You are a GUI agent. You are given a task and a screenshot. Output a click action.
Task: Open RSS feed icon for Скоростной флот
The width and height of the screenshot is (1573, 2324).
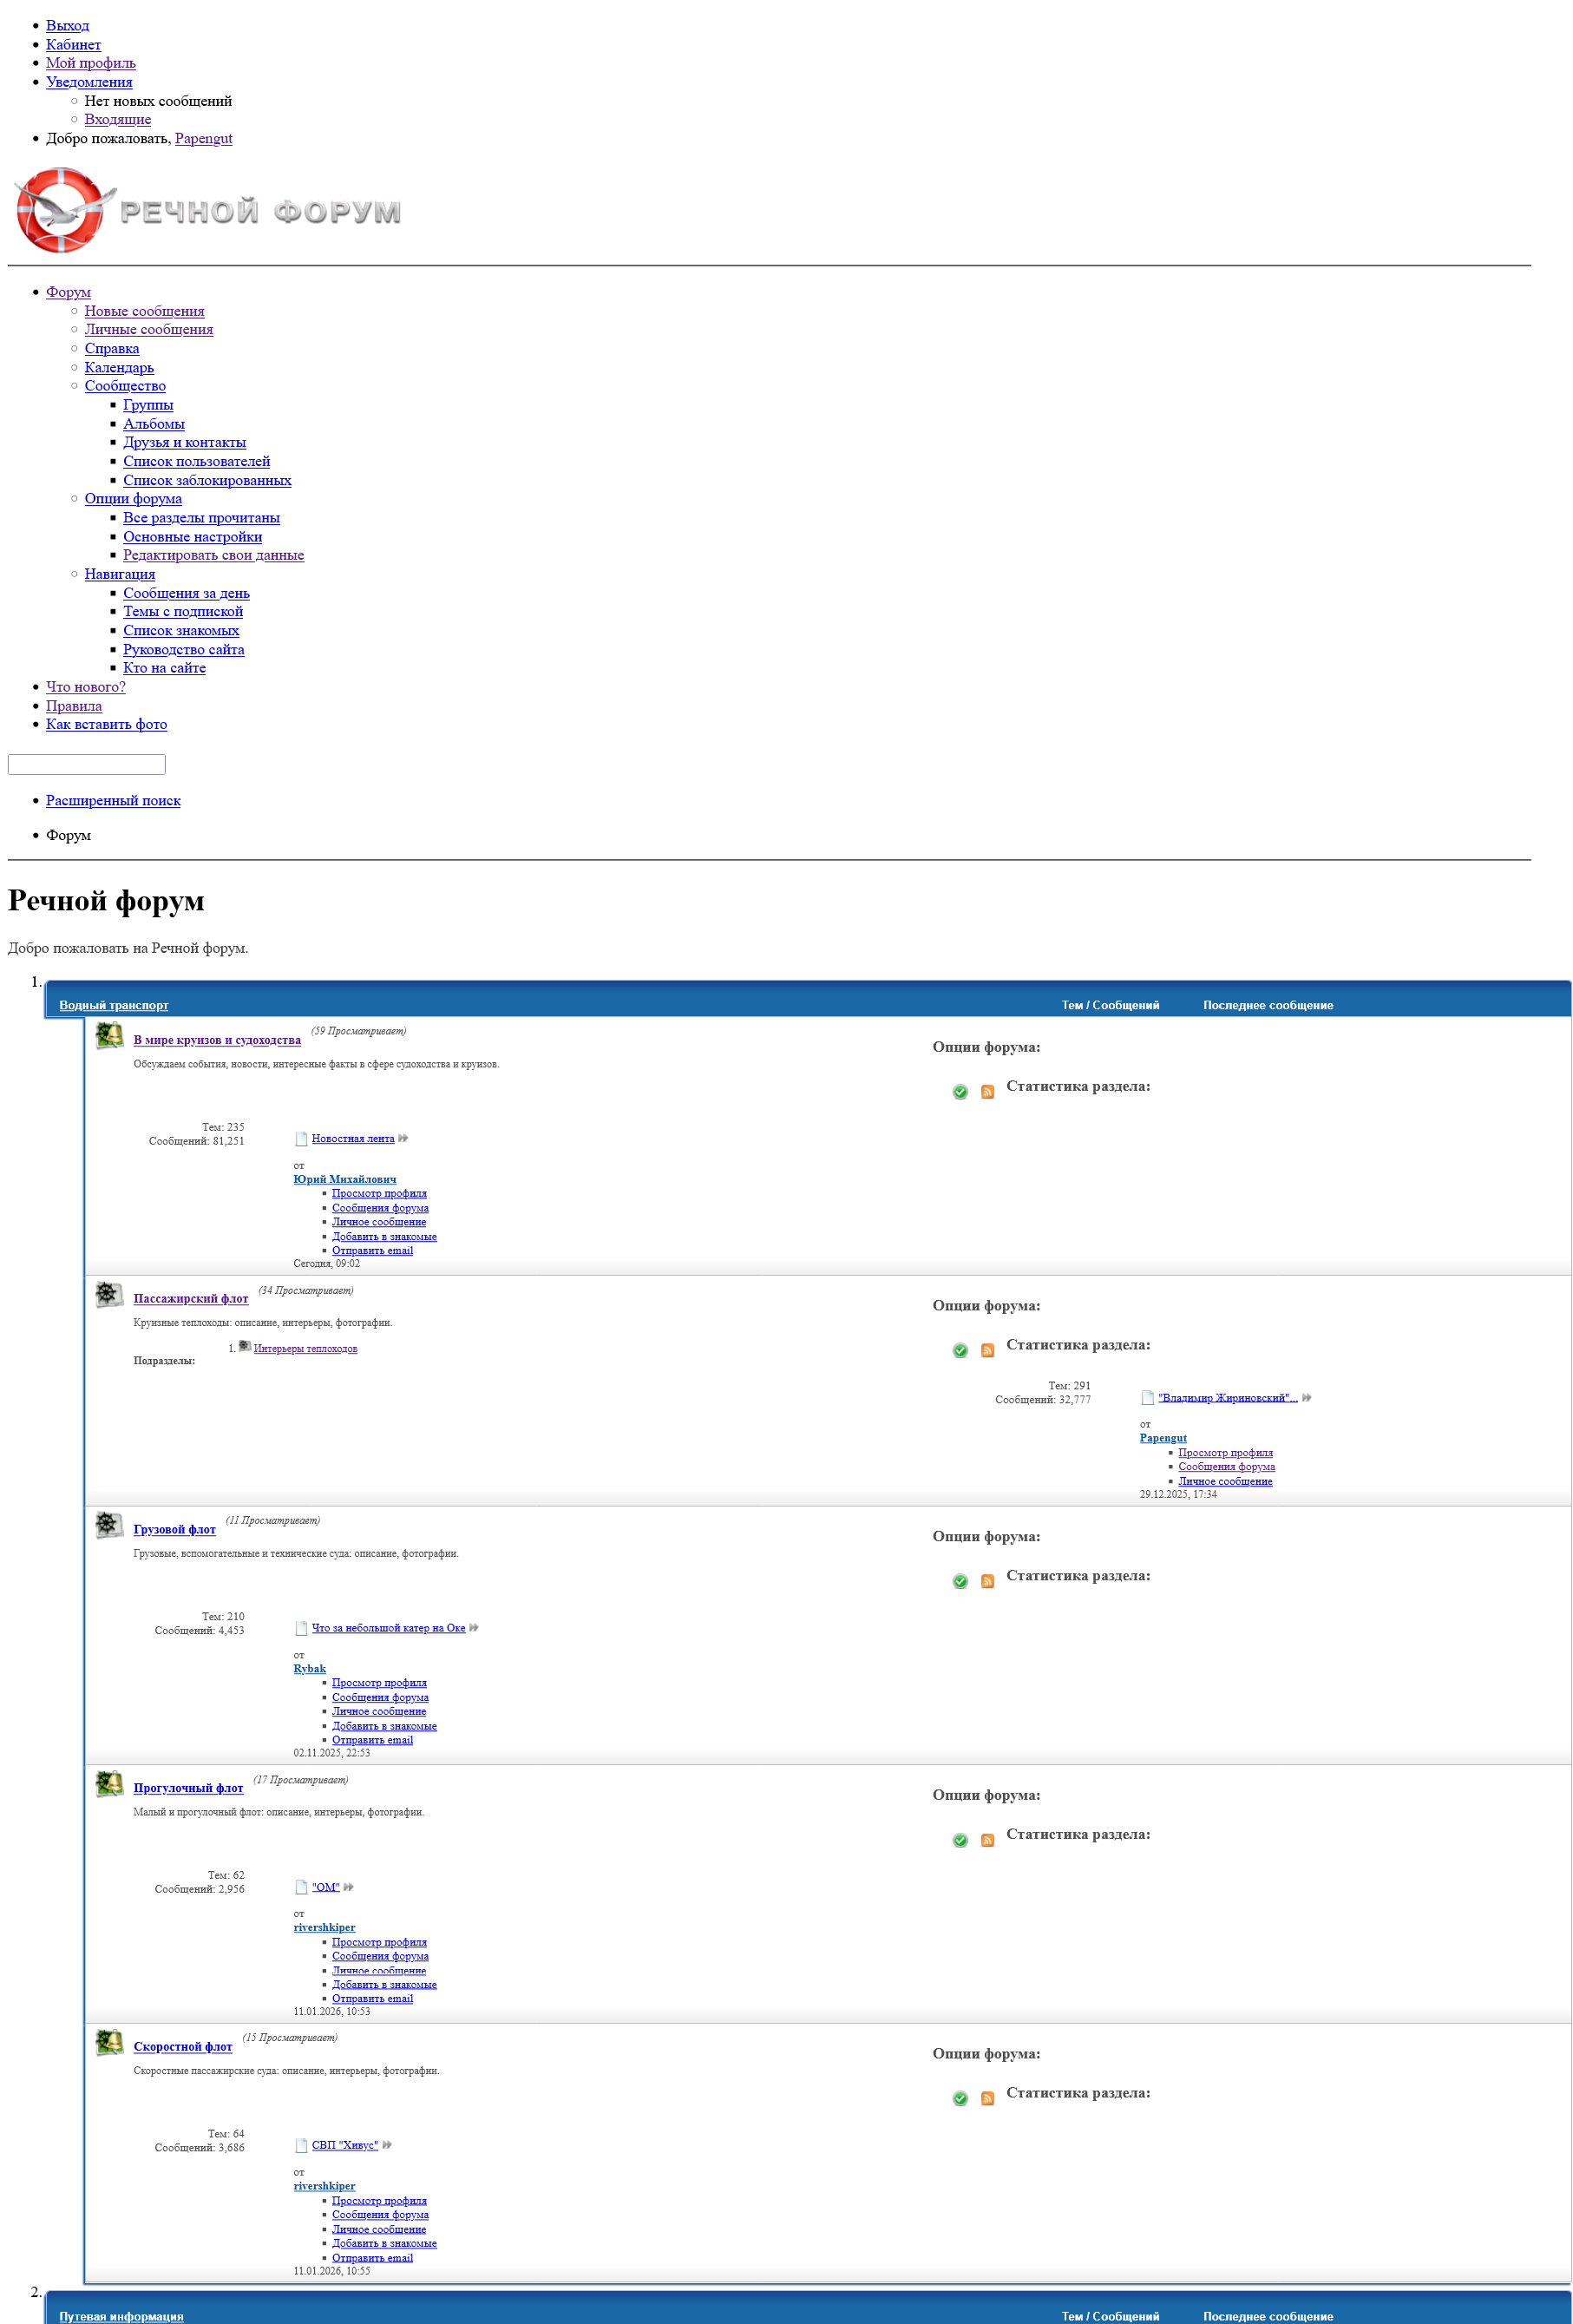pos(987,2099)
